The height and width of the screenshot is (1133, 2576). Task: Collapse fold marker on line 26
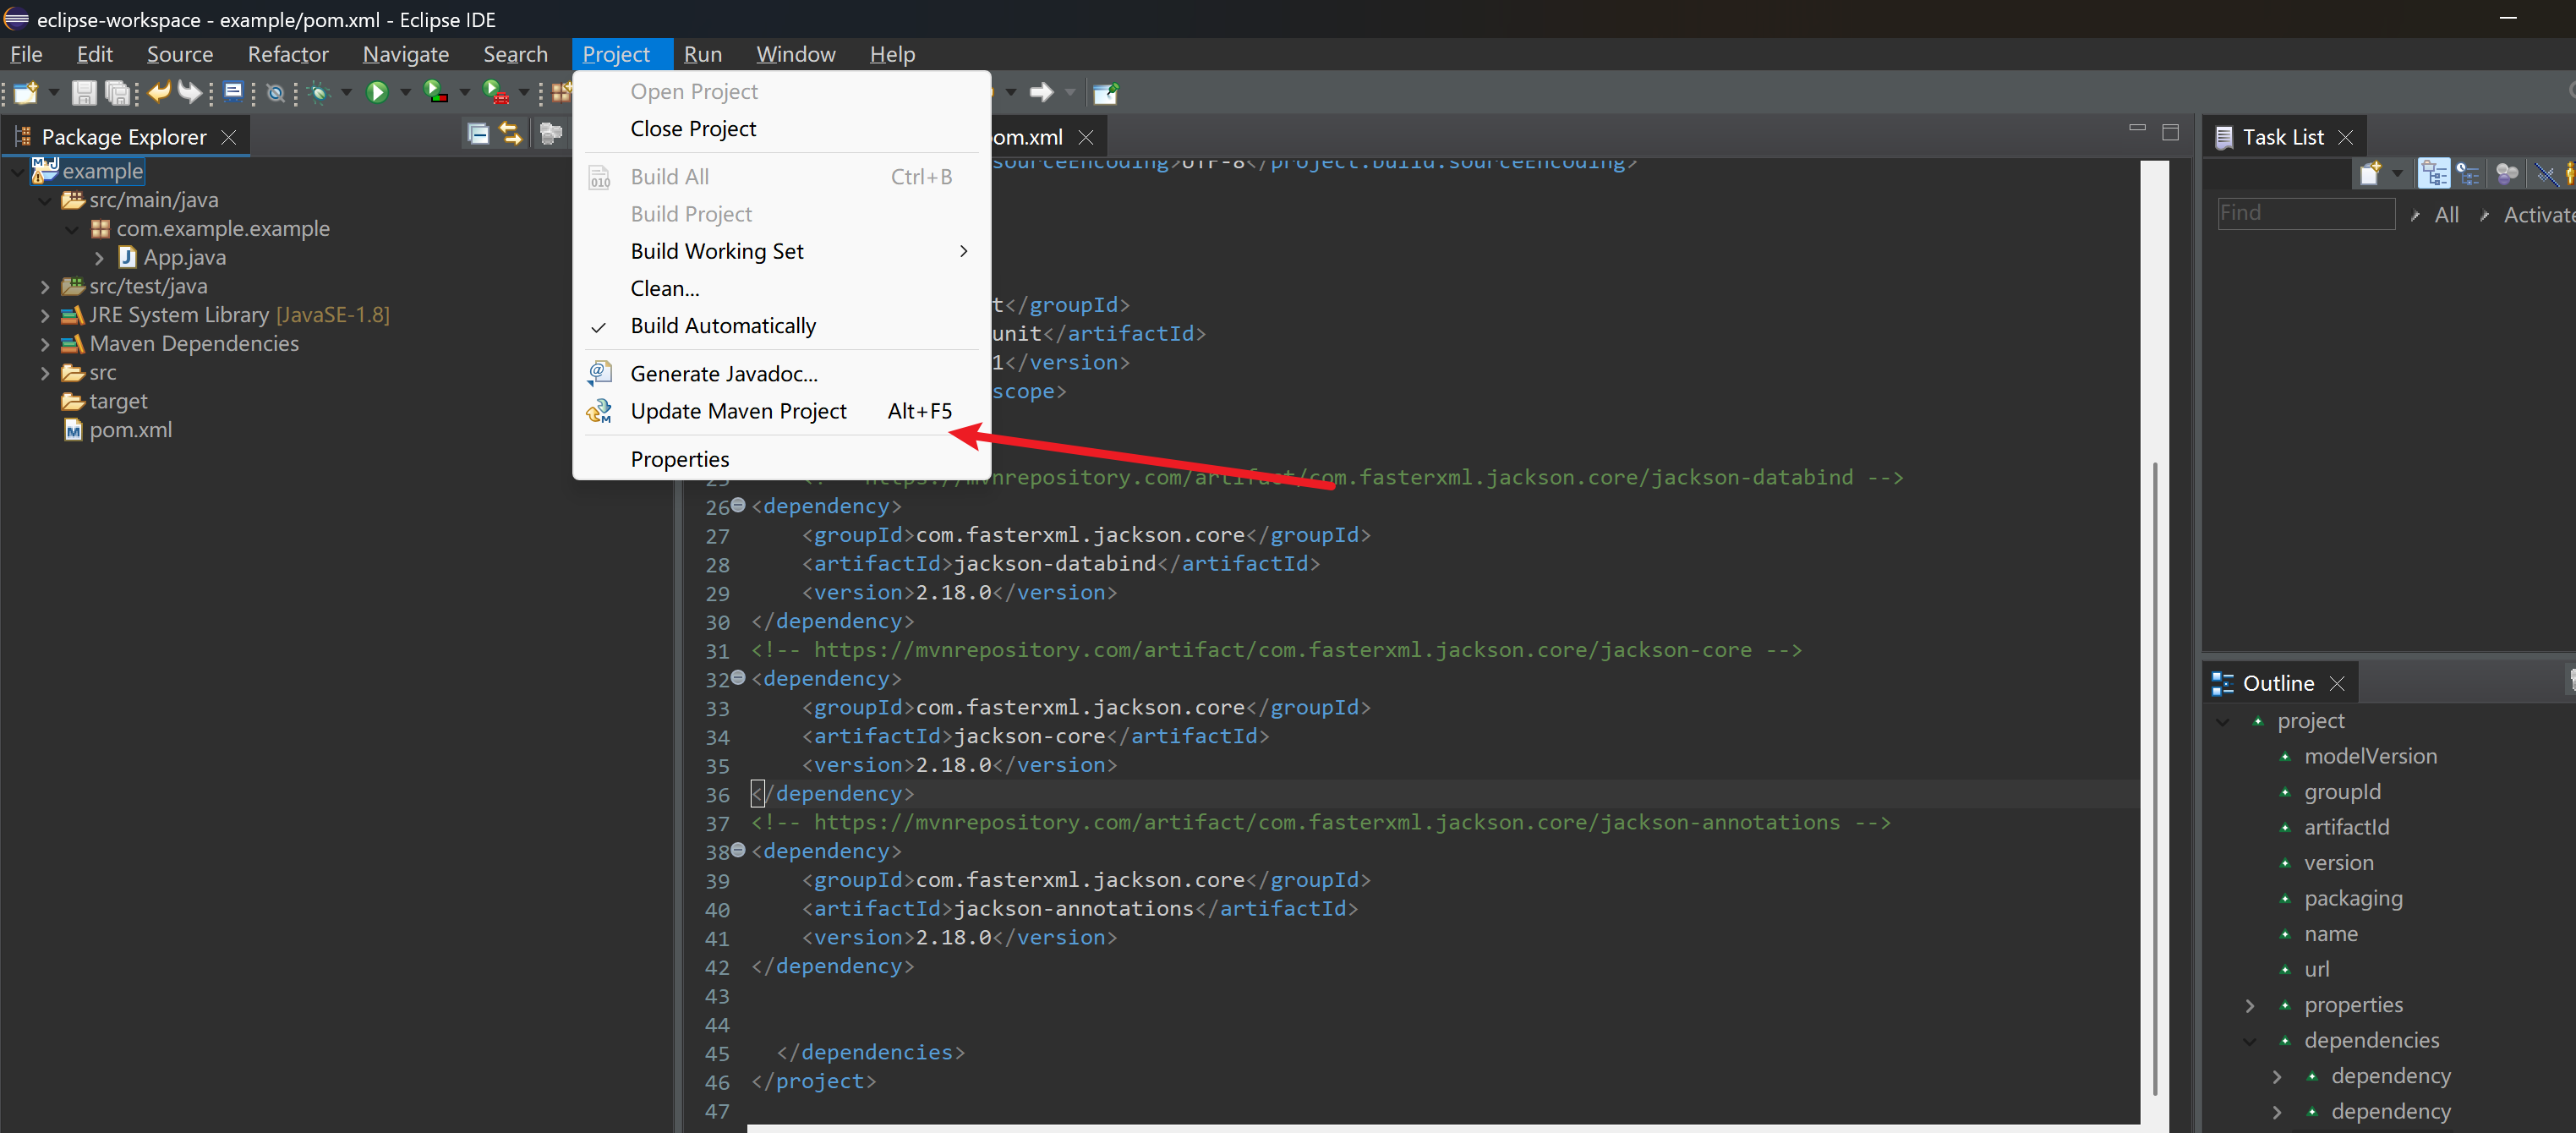[x=738, y=506]
